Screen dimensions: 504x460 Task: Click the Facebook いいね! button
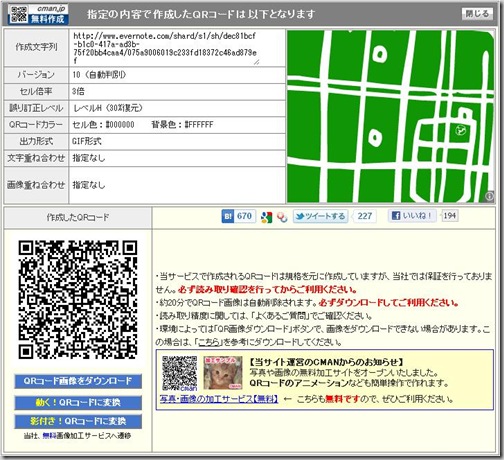point(412,216)
